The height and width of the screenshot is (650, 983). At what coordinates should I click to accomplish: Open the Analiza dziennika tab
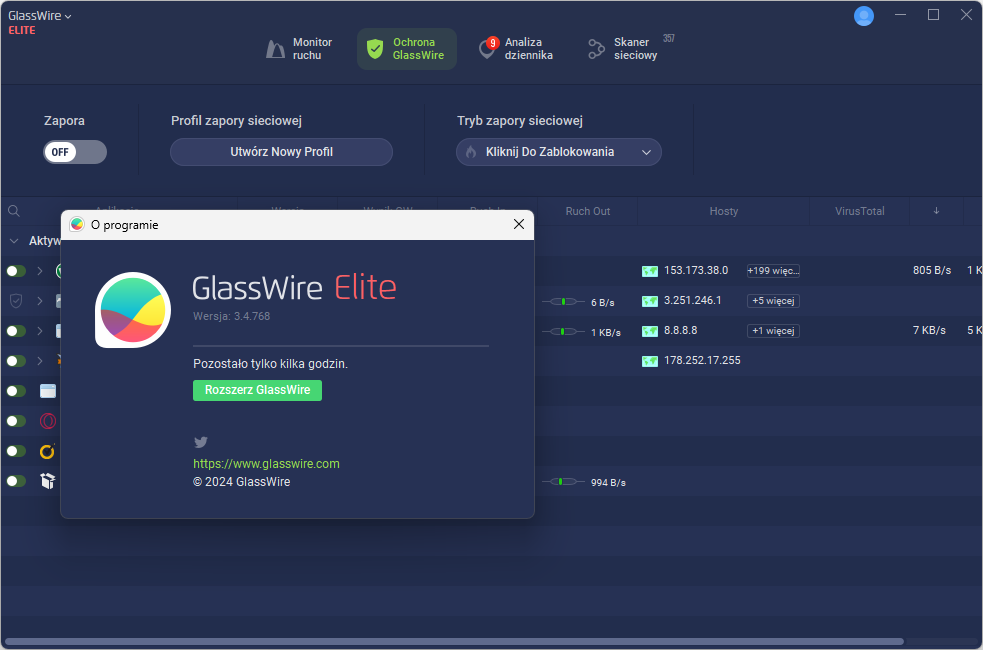(516, 49)
